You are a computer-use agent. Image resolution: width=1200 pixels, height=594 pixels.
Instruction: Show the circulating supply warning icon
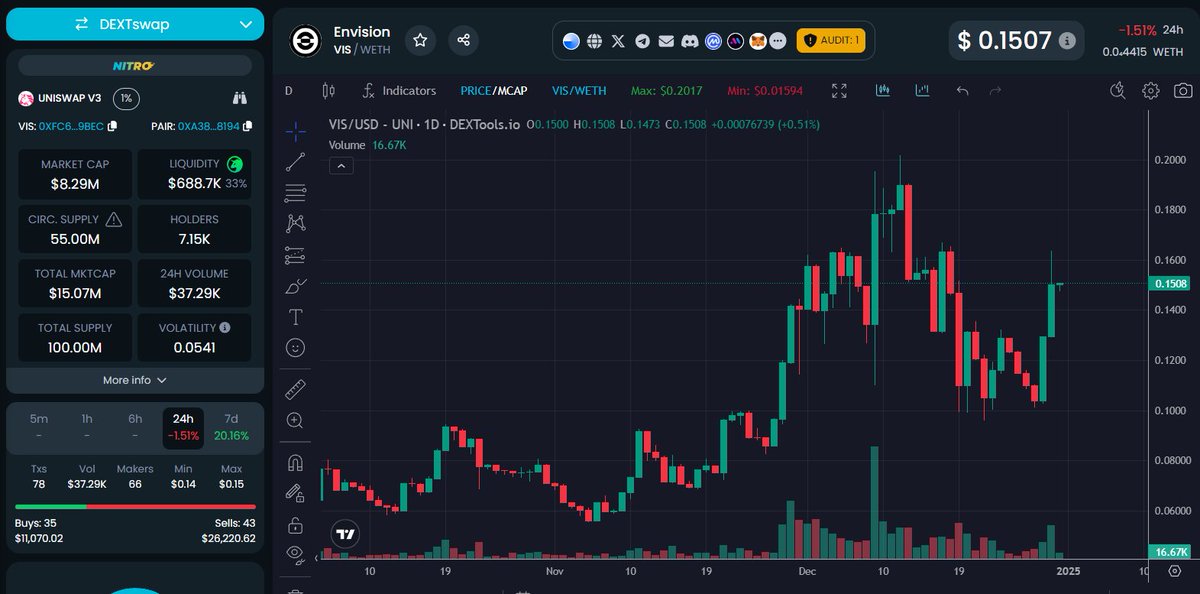[x=114, y=219]
